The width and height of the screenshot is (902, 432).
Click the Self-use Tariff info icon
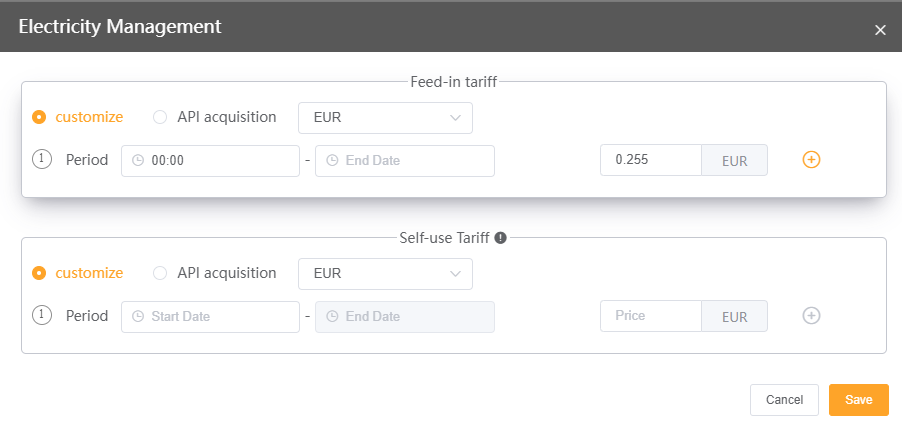point(501,238)
